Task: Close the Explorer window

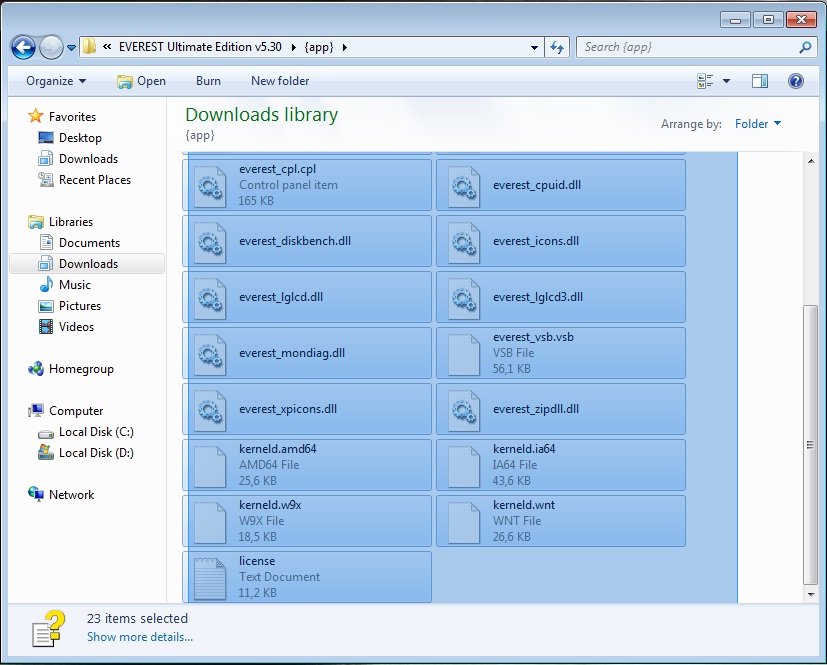Action: click(801, 20)
